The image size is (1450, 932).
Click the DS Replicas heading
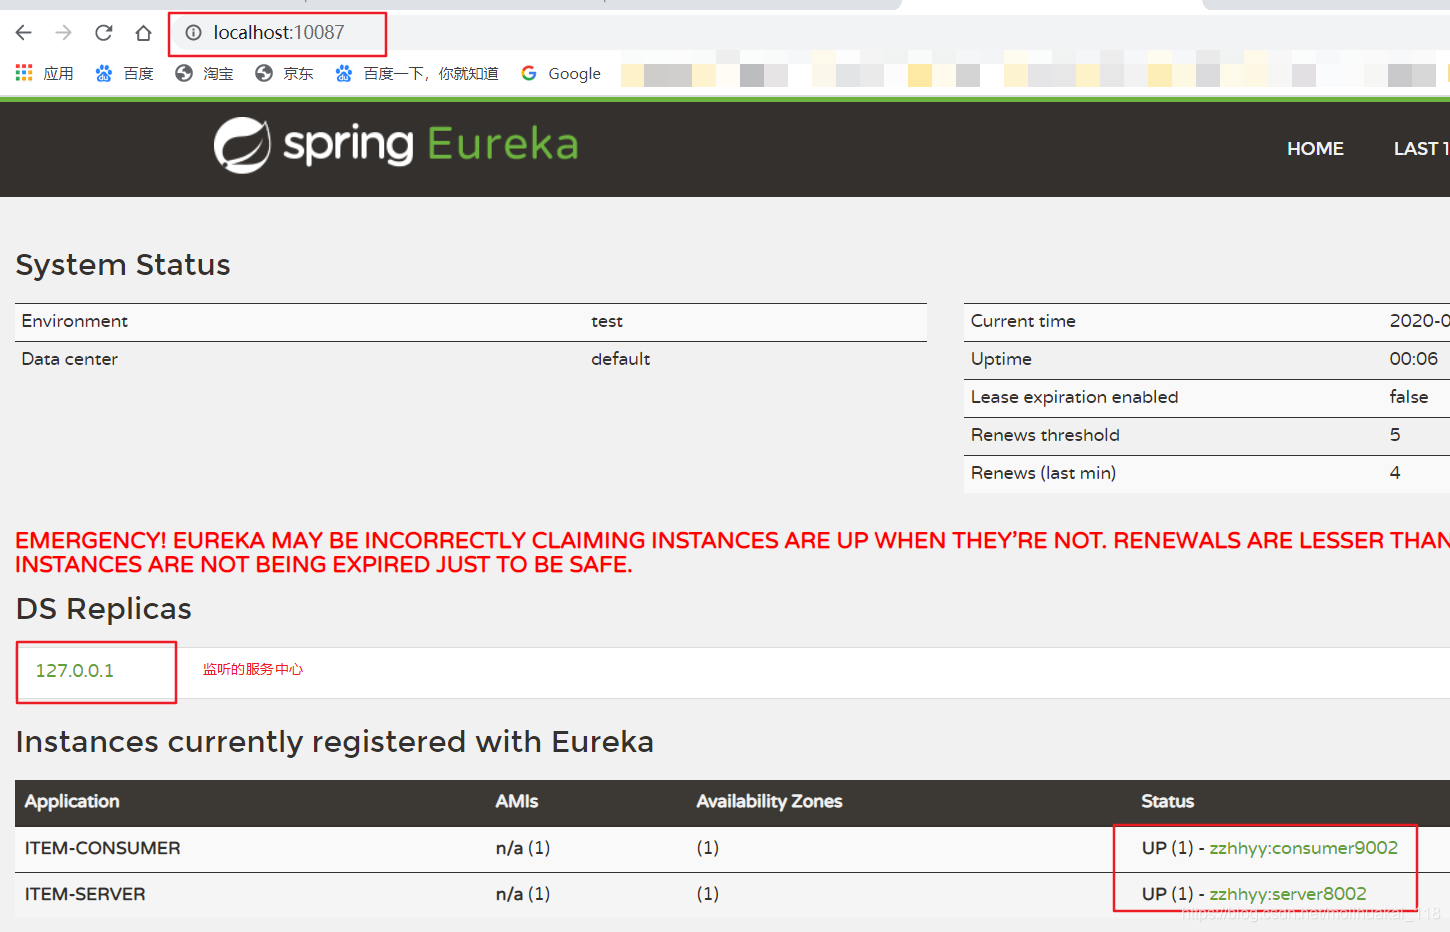click(x=104, y=609)
